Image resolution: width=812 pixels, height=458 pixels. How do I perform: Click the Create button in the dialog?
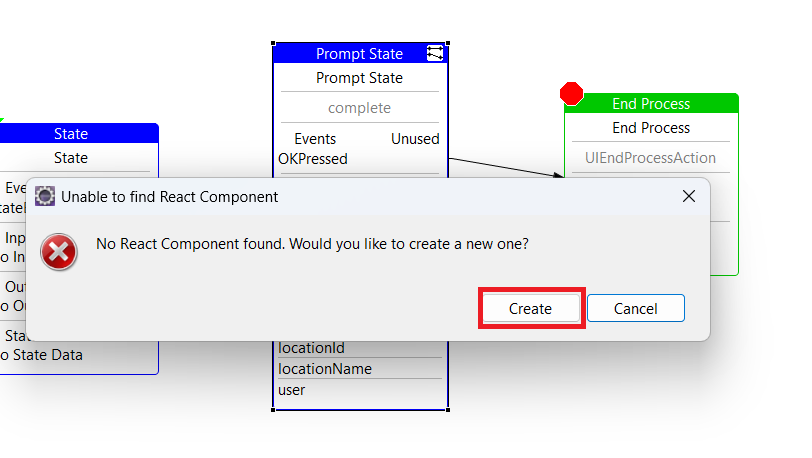(531, 308)
